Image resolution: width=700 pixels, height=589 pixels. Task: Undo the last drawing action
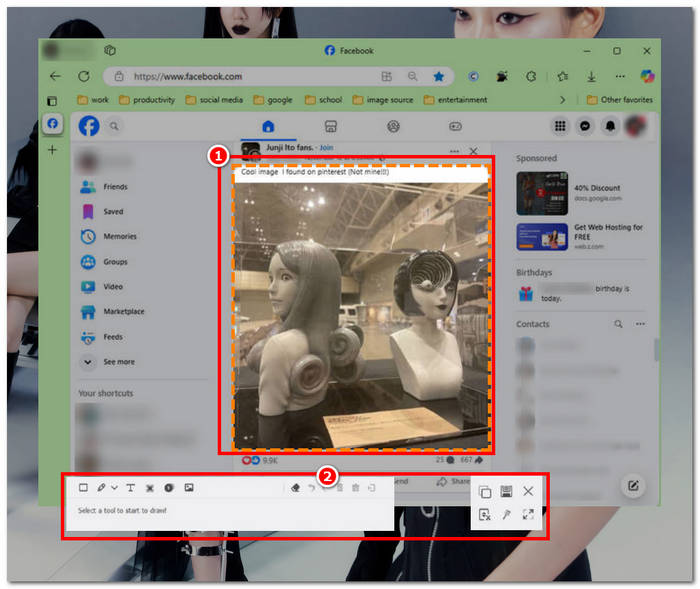click(312, 488)
